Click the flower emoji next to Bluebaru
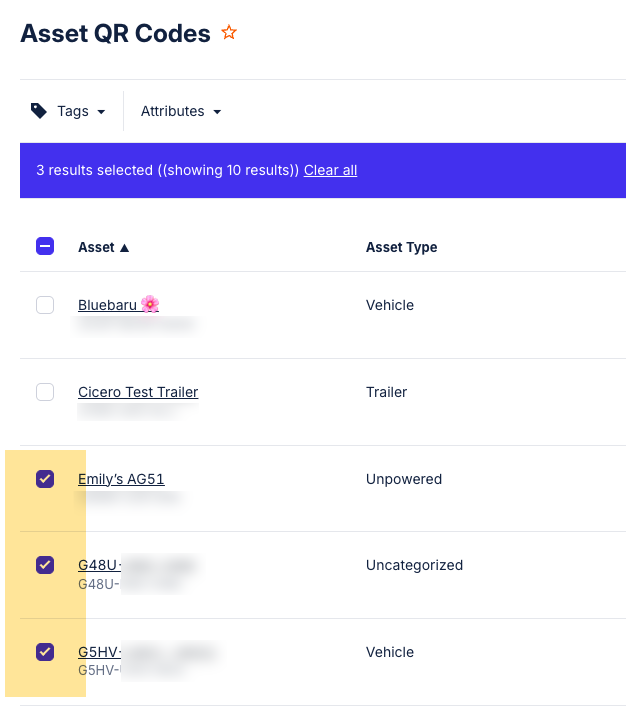 click(x=150, y=304)
